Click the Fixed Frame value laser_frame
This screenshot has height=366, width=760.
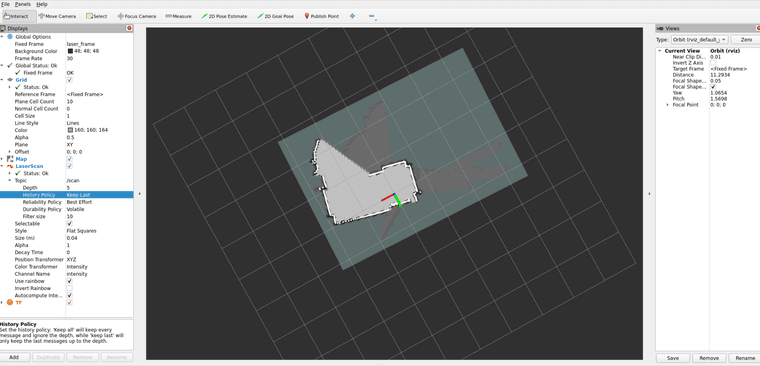(80, 44)
